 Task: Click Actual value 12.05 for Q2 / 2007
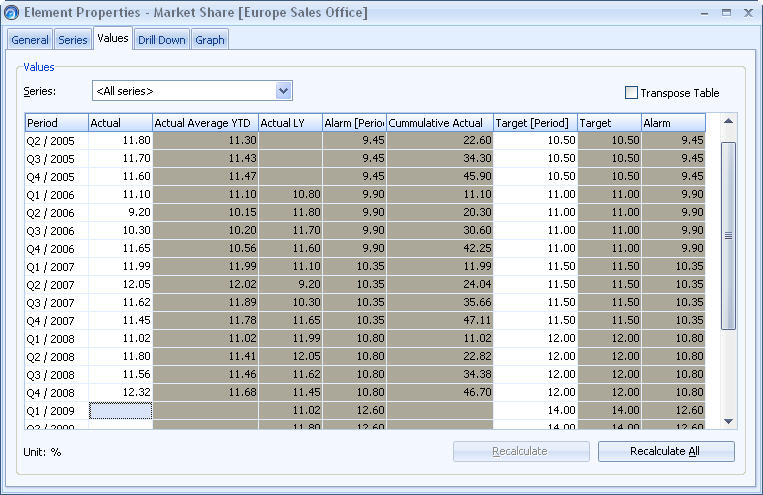pyautogui.click(x=121, y=284)
